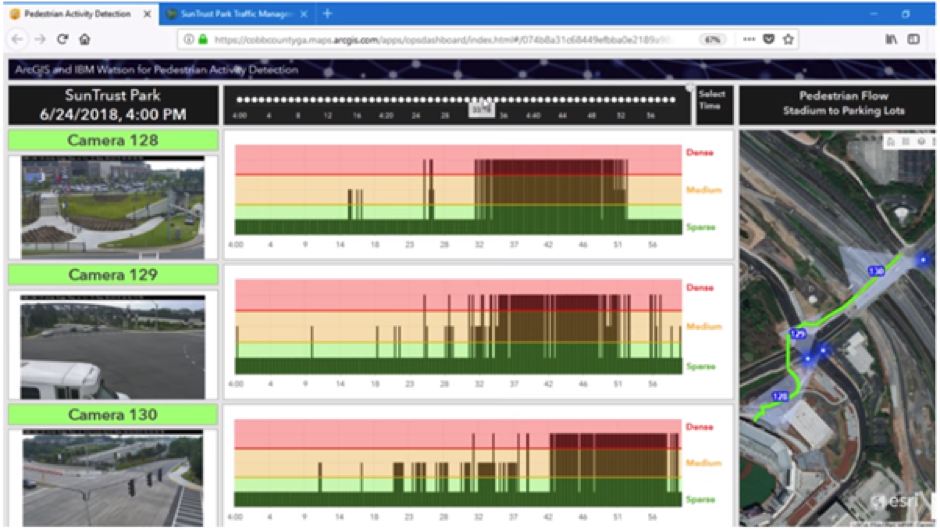Click the 130 camera marker on map
The height and width of the screenshot is (530, 940).
tap(876, 272)
